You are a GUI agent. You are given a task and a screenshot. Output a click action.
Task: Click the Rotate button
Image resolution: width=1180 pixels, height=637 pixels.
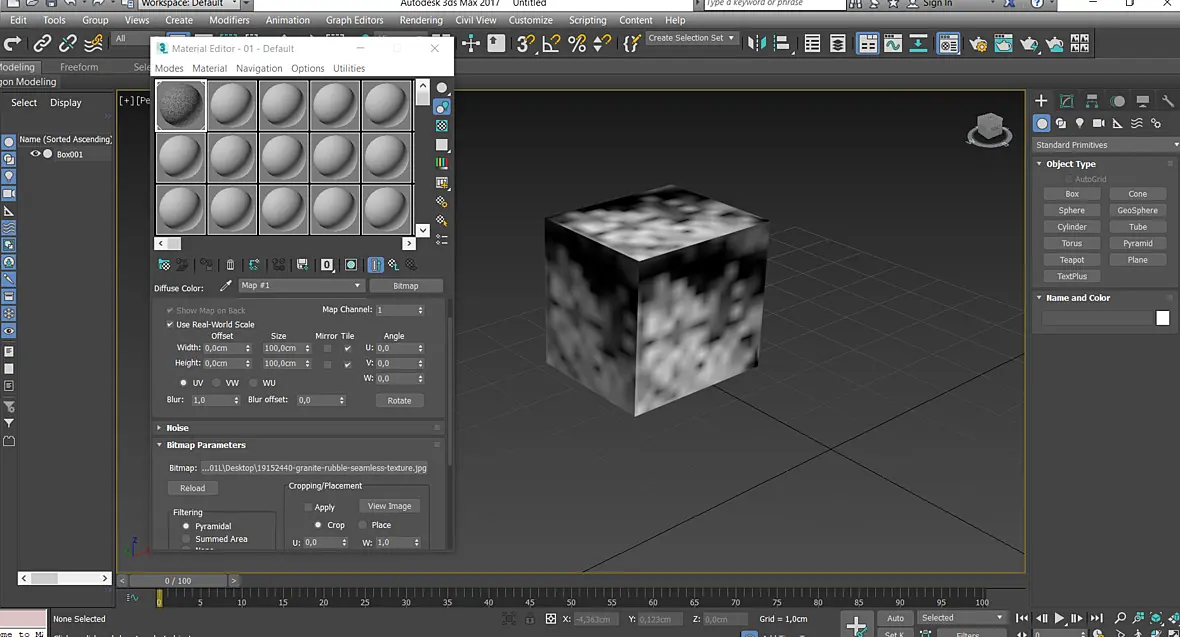400,401
